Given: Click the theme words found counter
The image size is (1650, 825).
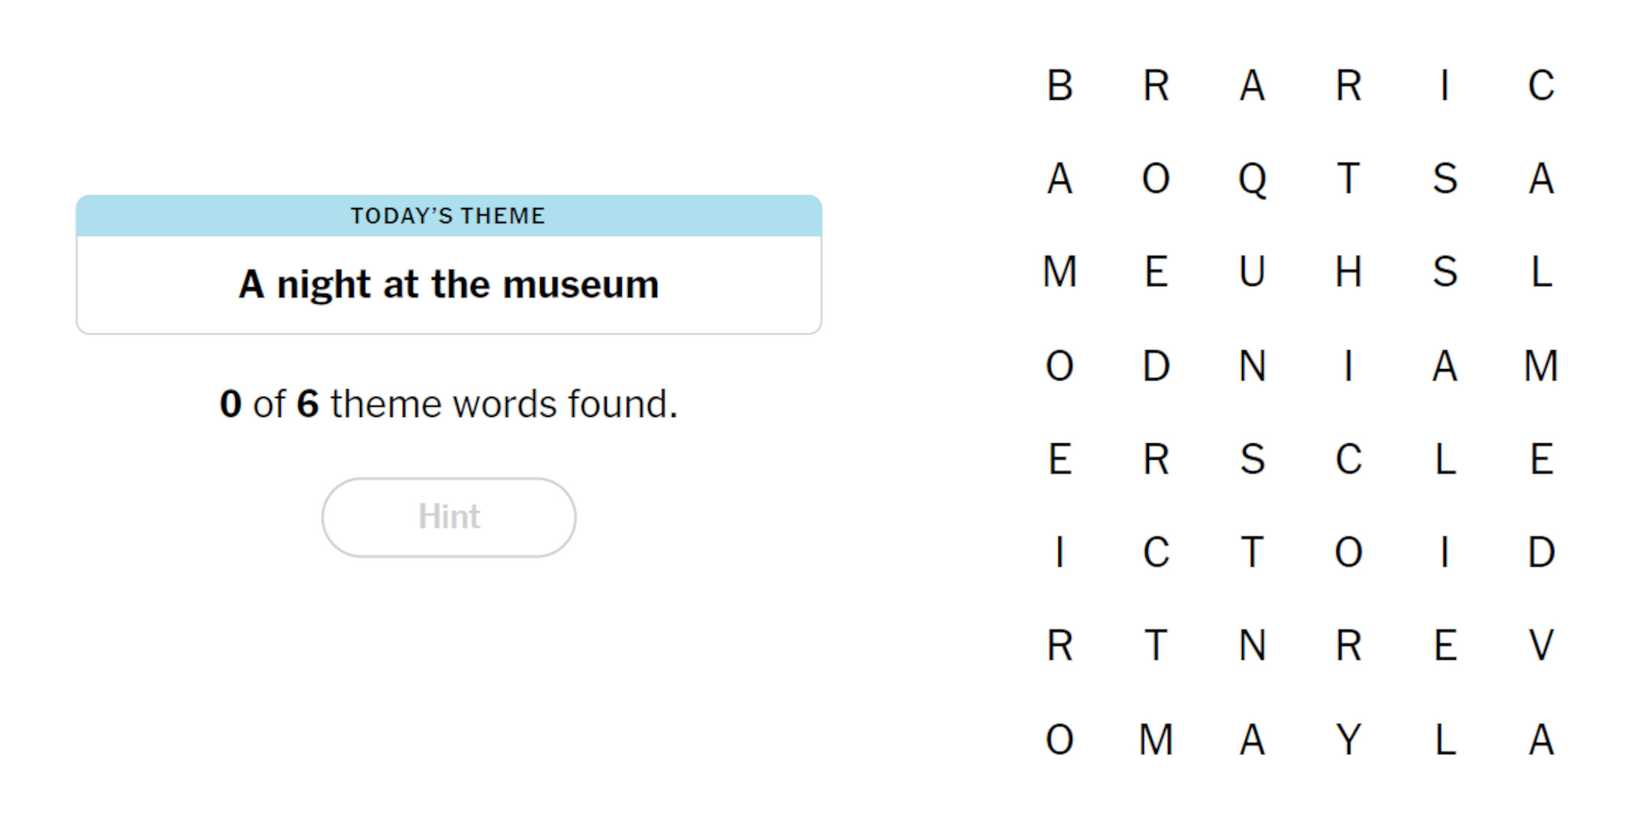Looking at the screenshot, I should (x=448, y=404).
